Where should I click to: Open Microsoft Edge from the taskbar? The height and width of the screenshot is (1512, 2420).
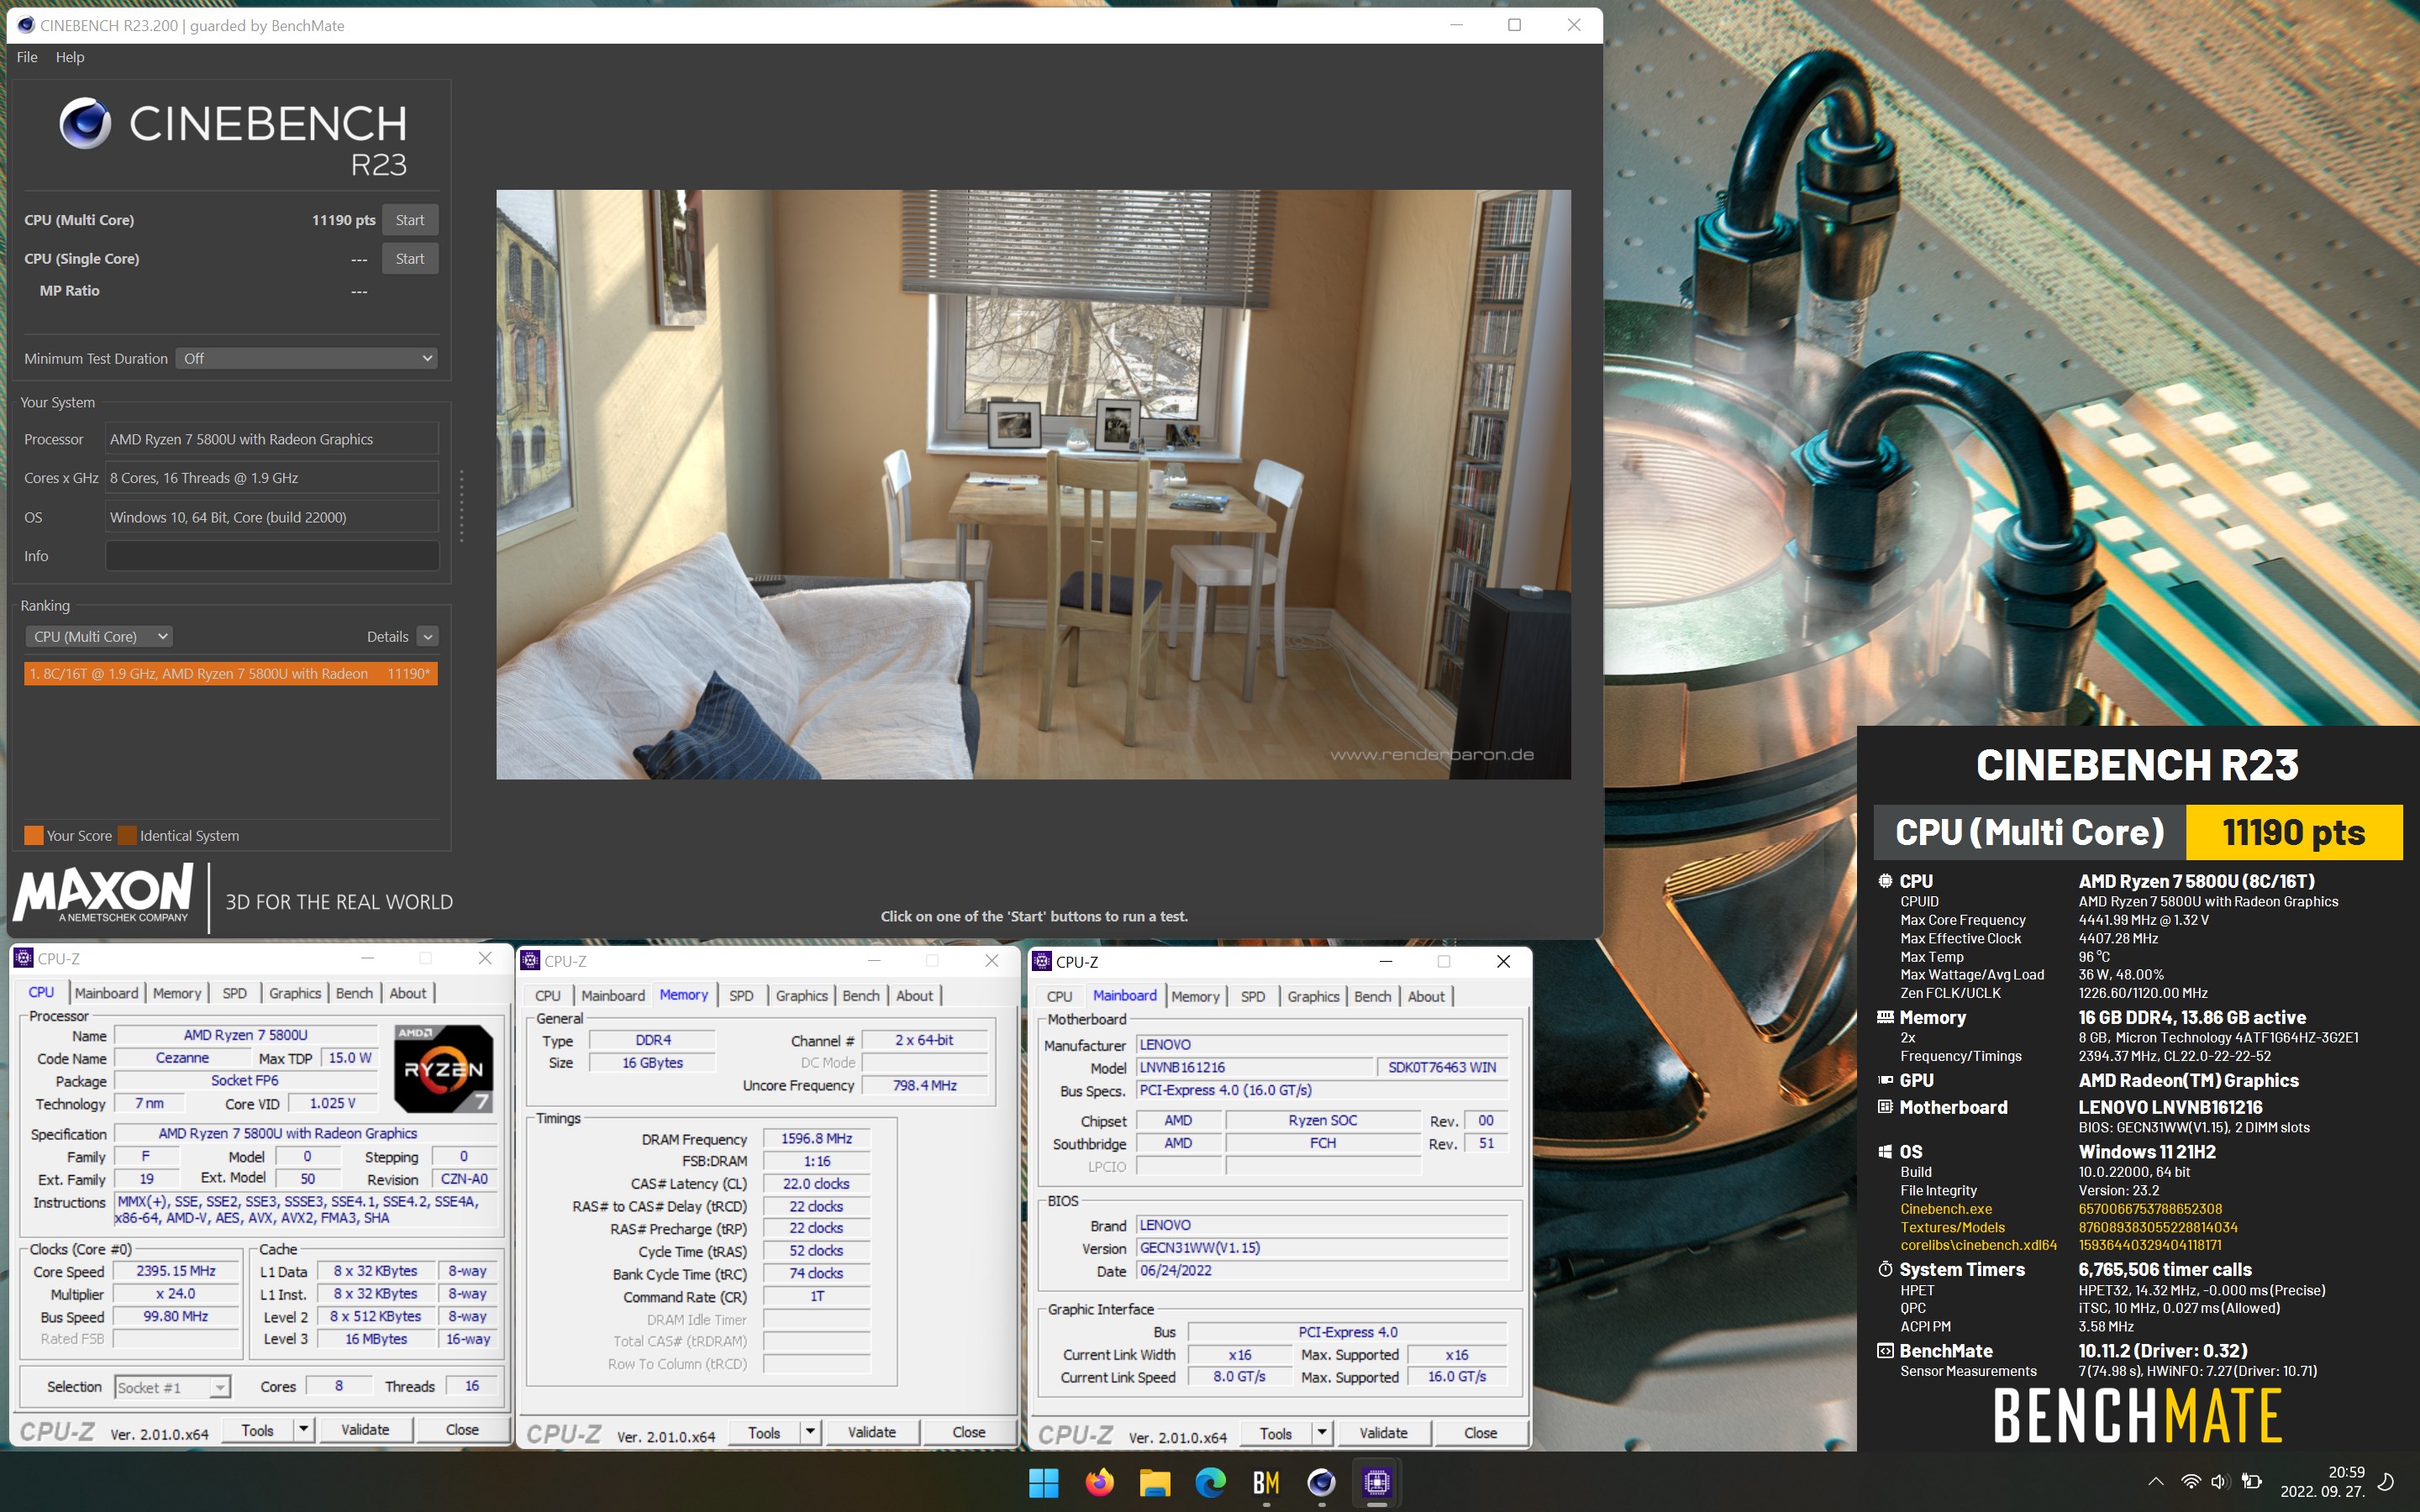1210,1482
